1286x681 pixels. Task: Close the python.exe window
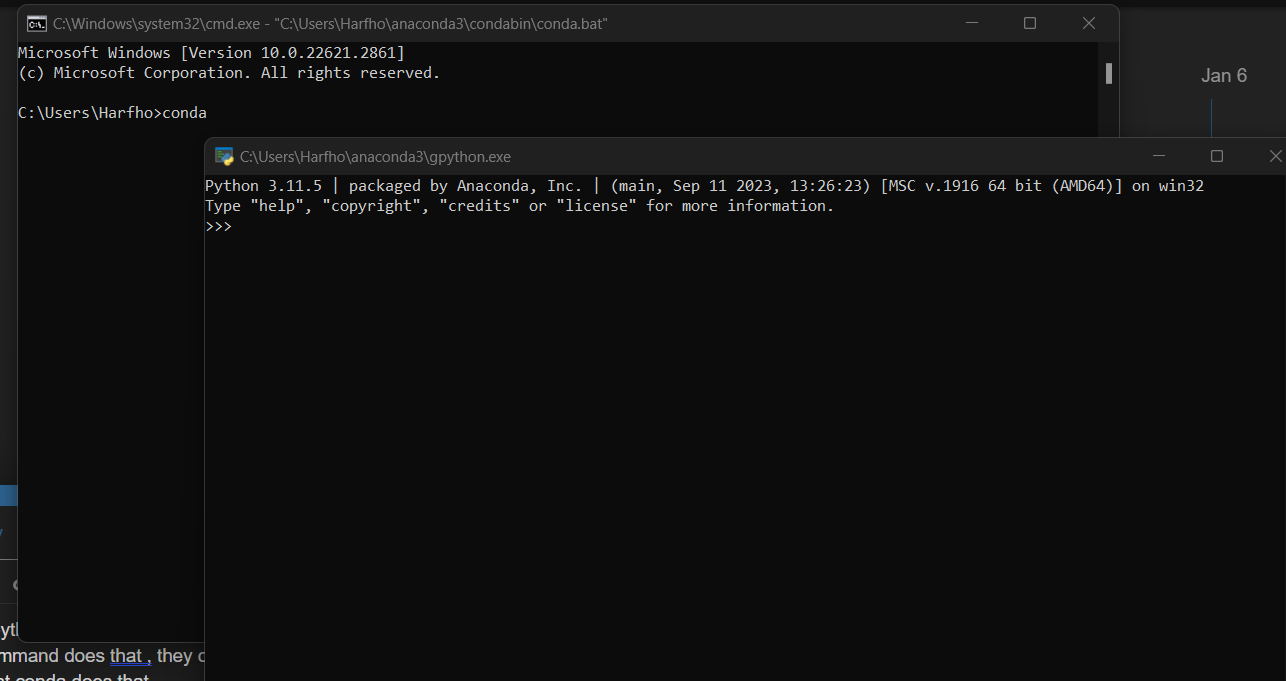click(x=1275, y=156)
